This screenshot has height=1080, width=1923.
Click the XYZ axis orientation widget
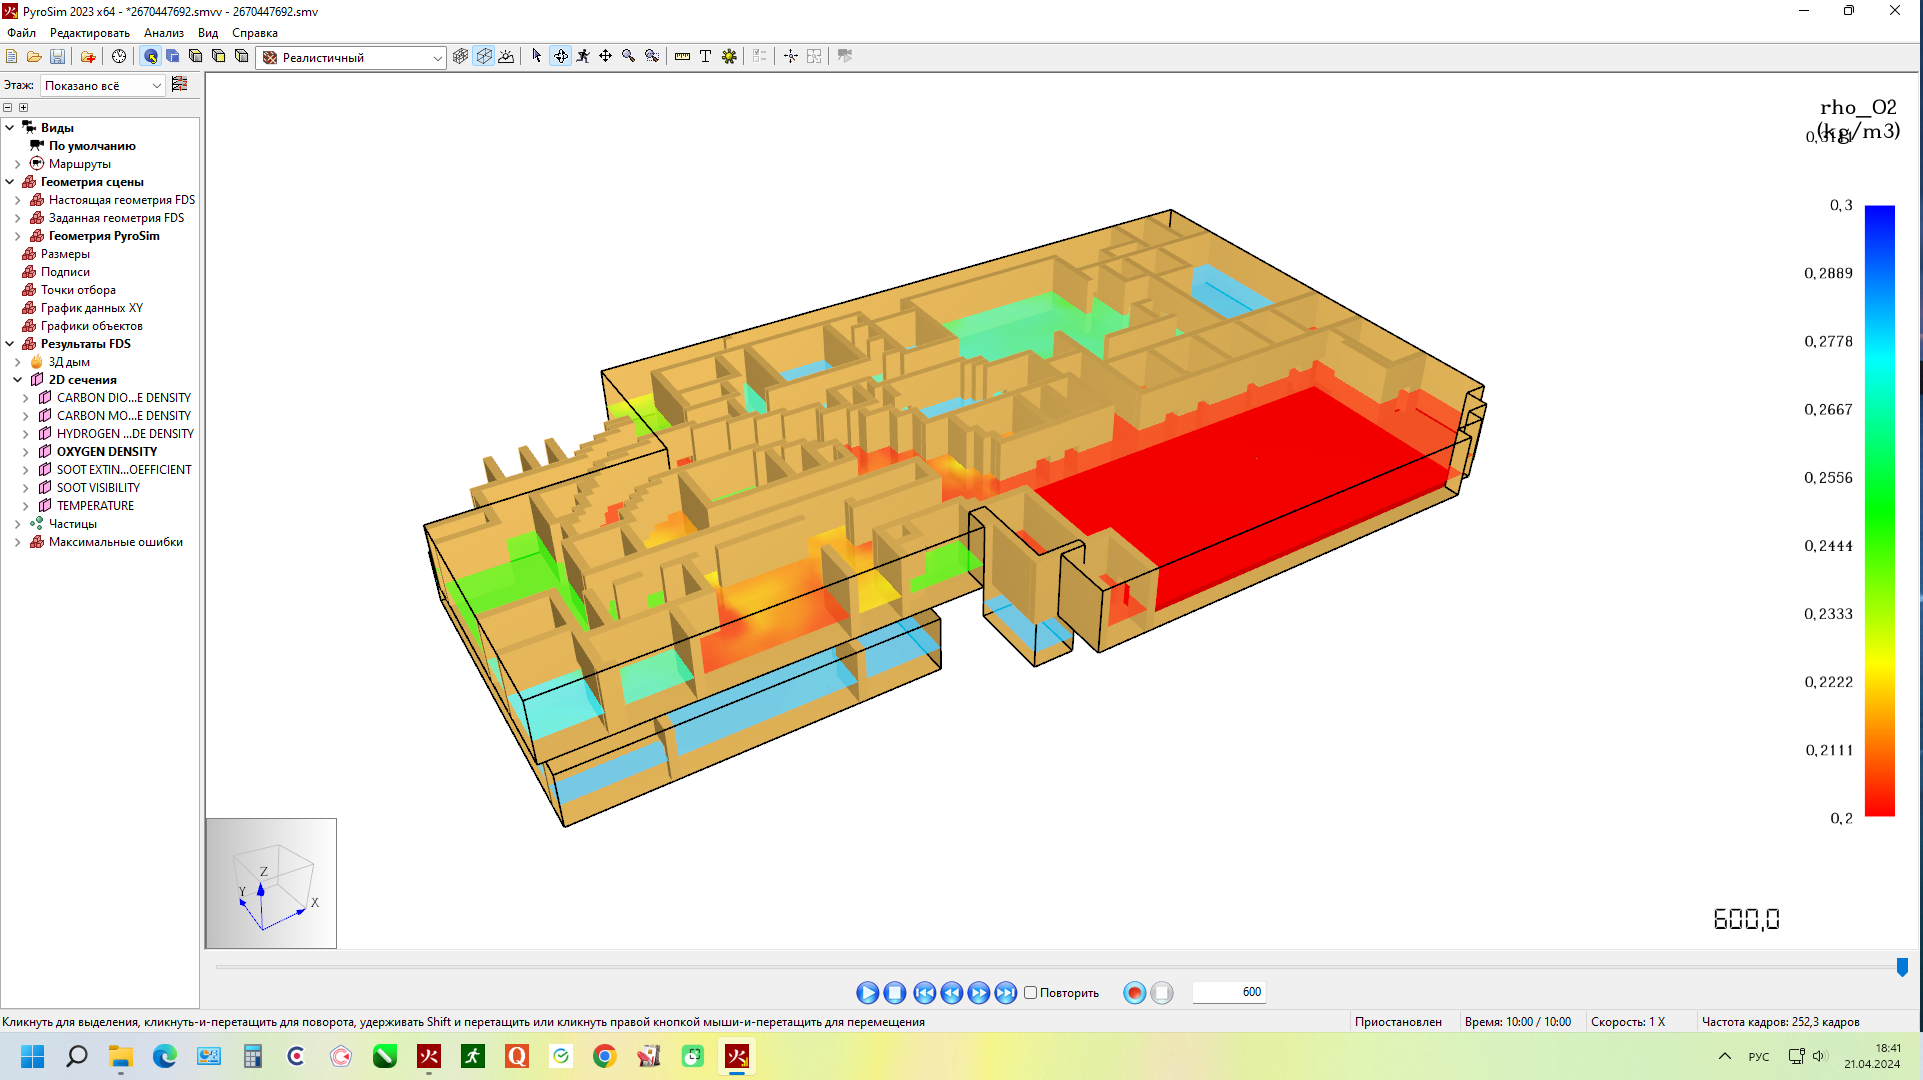(271, 883)
